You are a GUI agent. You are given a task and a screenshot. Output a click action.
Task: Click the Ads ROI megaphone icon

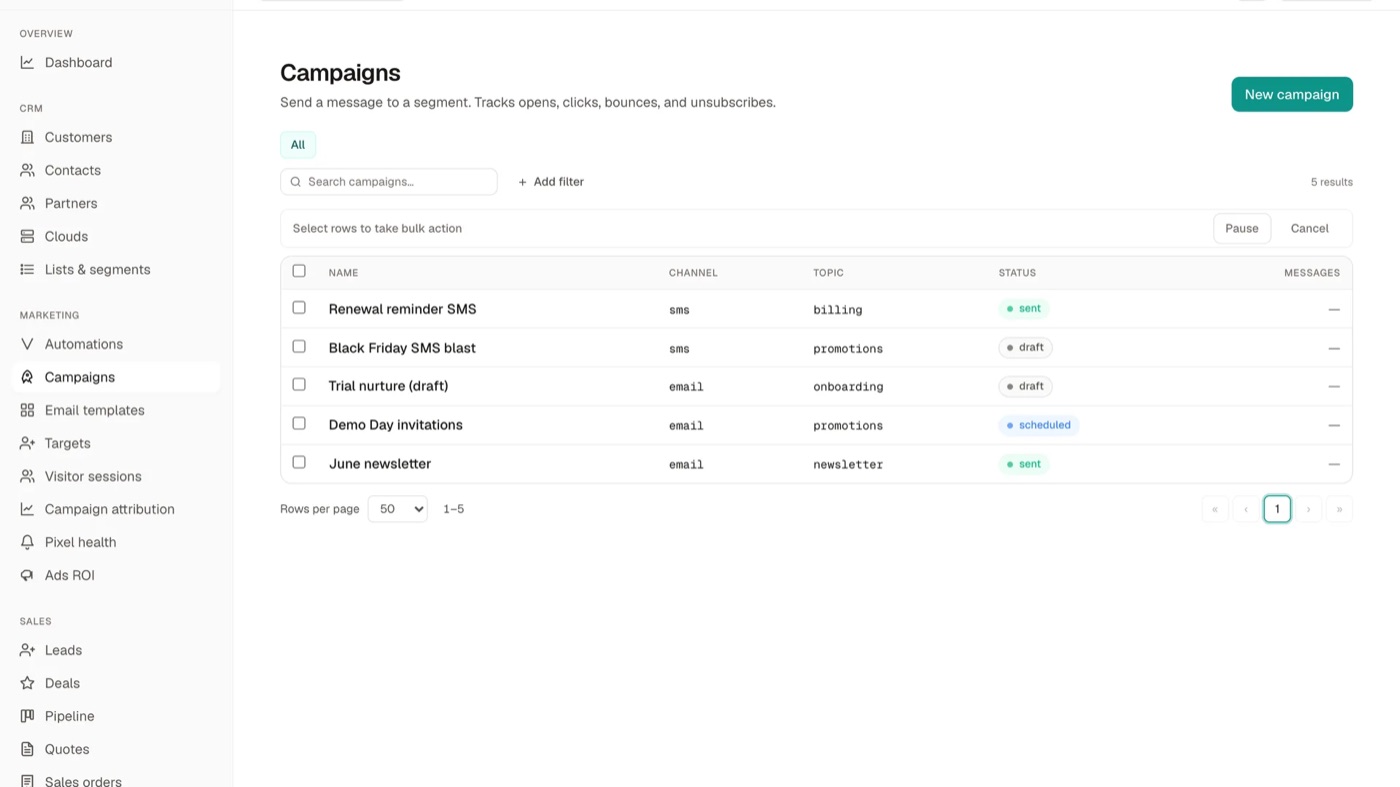click(27, 575)
